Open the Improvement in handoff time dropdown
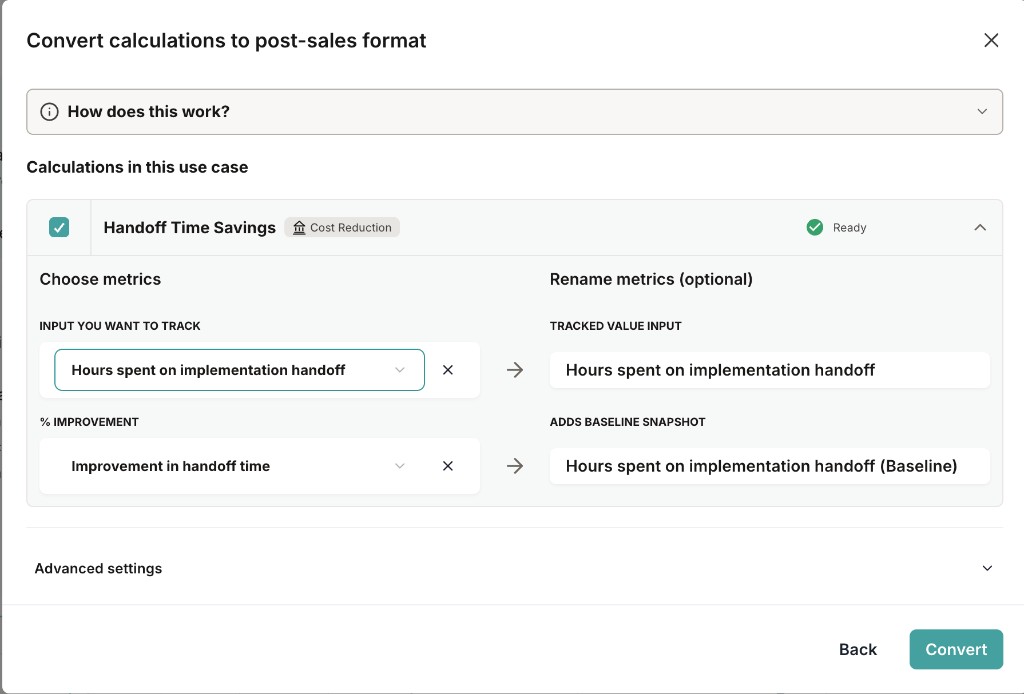This screenshot has height=694, width=1024. [x=239, y=466]
